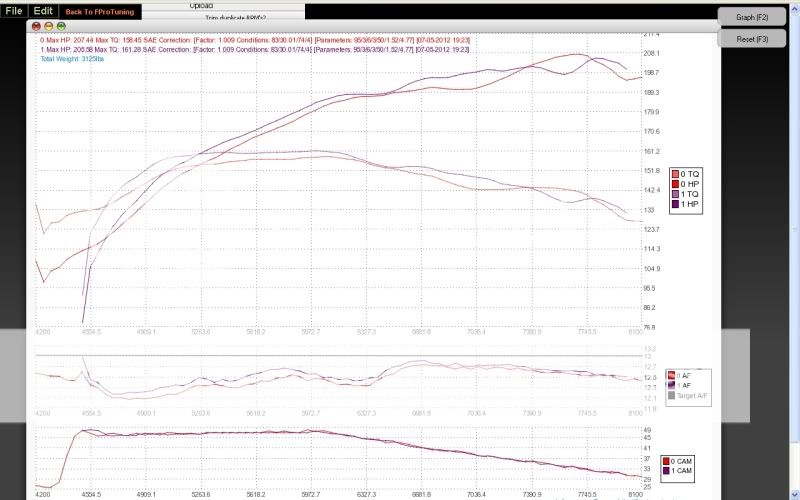Image resolution: width=800 pixels, height=500 pixels.
Task: Click the Upload label behind the graph window
Action: tap(201, 5)
